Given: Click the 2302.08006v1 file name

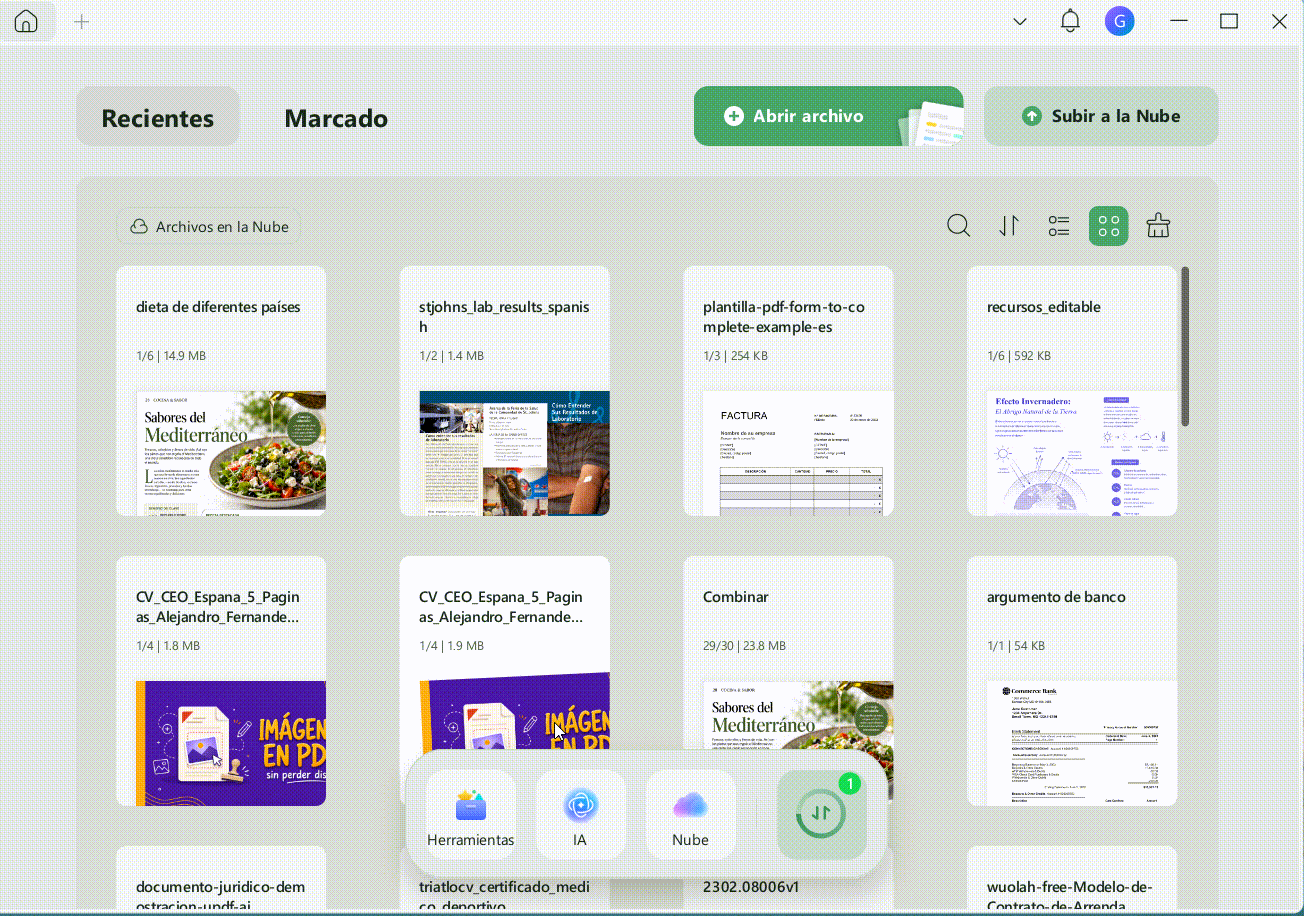Looking at the screenshot, I should (751, 887).
